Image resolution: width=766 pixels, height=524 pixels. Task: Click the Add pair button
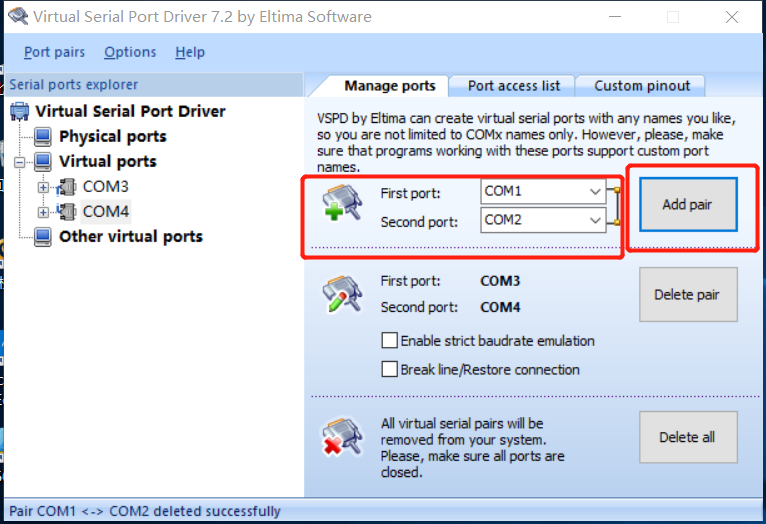688,205
